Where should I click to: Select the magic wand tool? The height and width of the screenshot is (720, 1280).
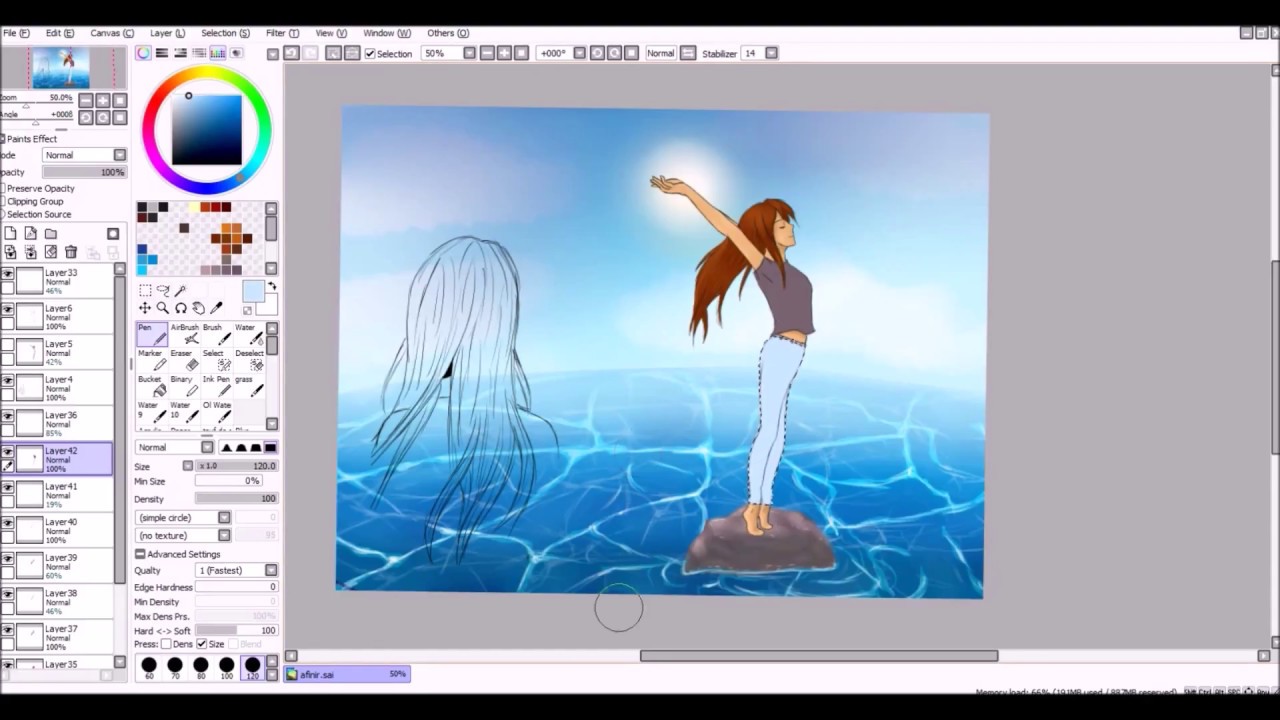coord(181,291)
